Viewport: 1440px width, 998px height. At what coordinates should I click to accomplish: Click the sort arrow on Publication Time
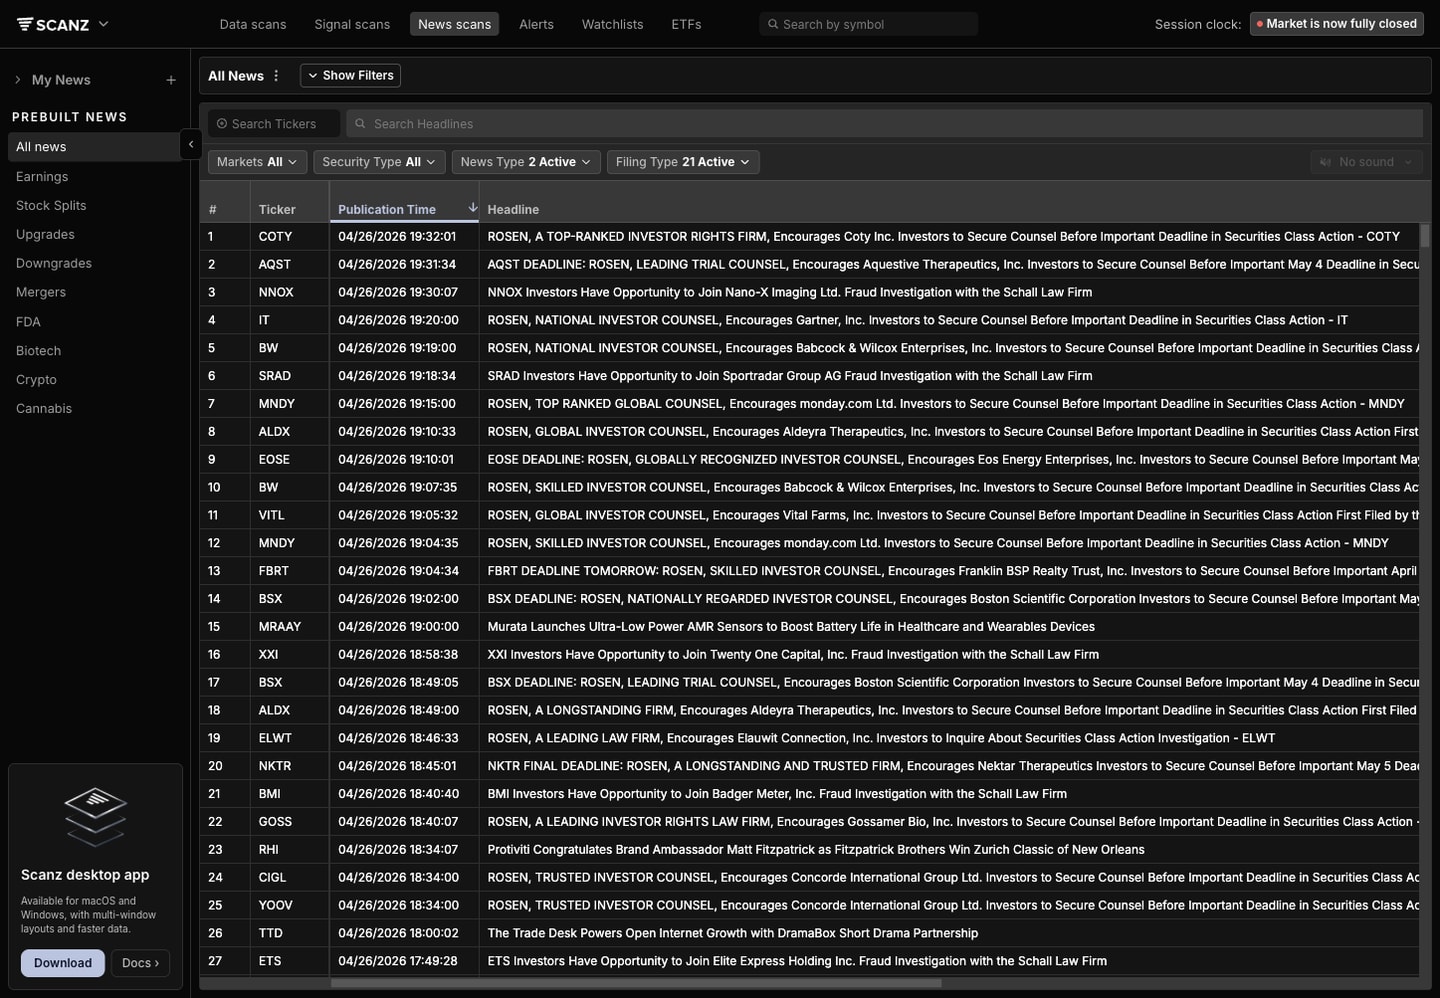click(x=472, y=207)
